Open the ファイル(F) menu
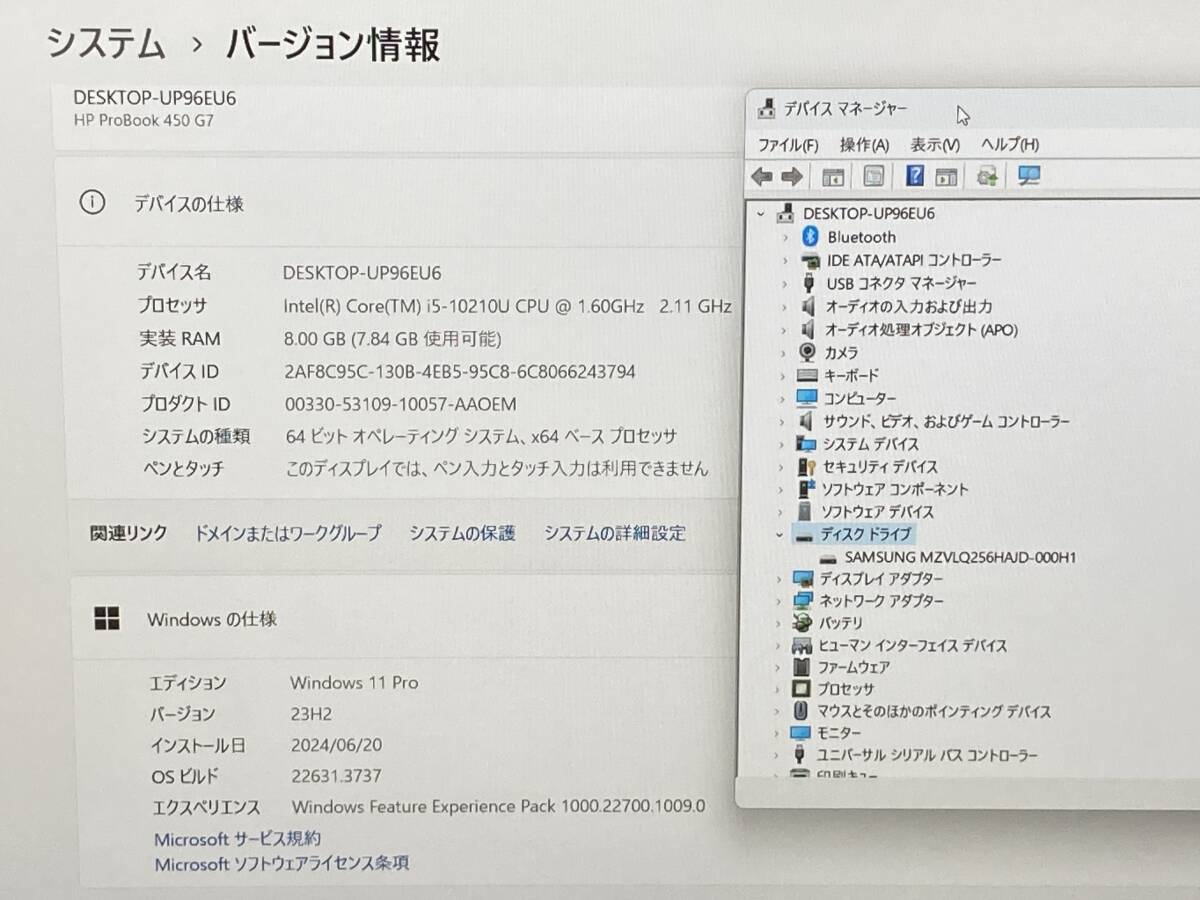Screen dimensions: 1200x900 pos(788,145)
